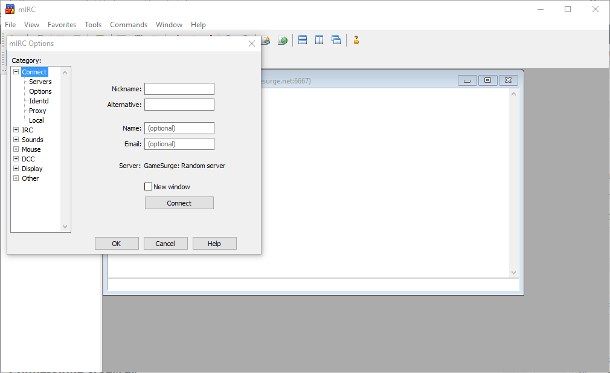
Task: Expand the Mouse category
Action: tap(16, 149)
